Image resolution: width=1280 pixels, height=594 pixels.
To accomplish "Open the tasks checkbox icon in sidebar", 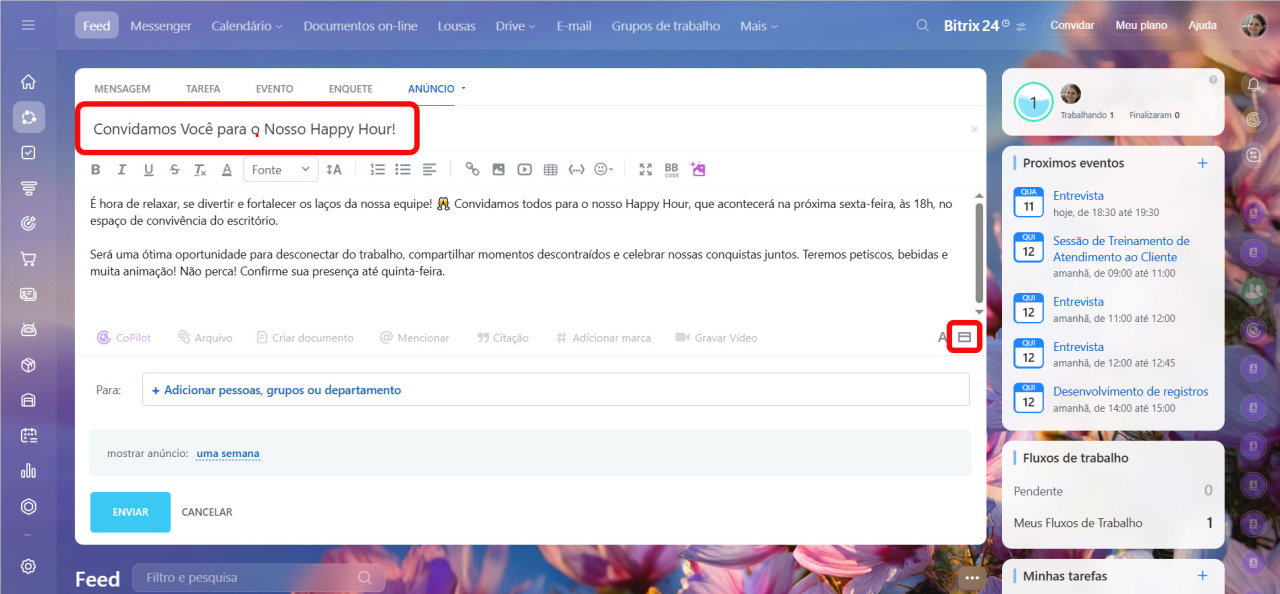I will pyautogui.click(x=28, y=153).
